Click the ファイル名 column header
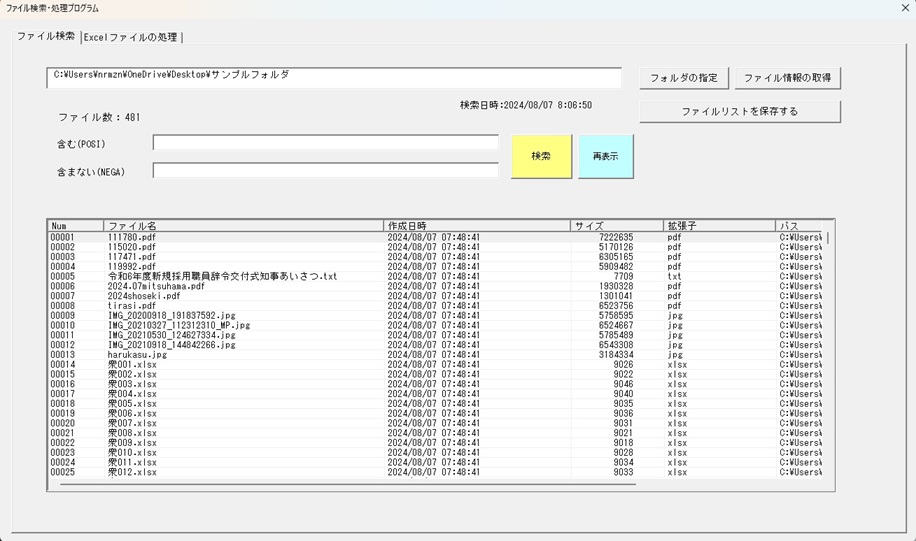 tap(243, 226)
